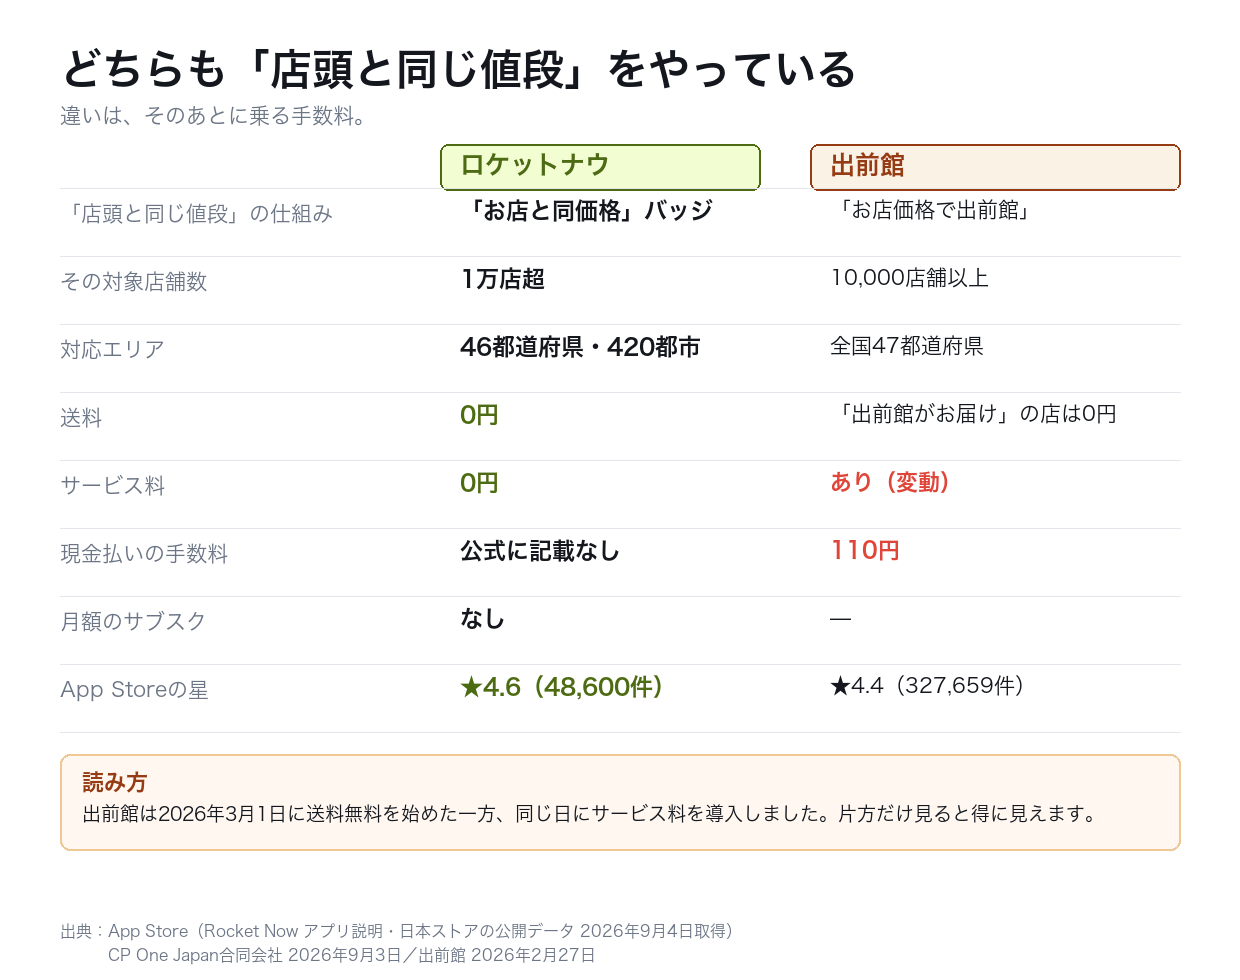Image resolution: width=1240 pixels, height=980 pixels.
Task: Click the cell 公式に記載なし
Action: 540,551
